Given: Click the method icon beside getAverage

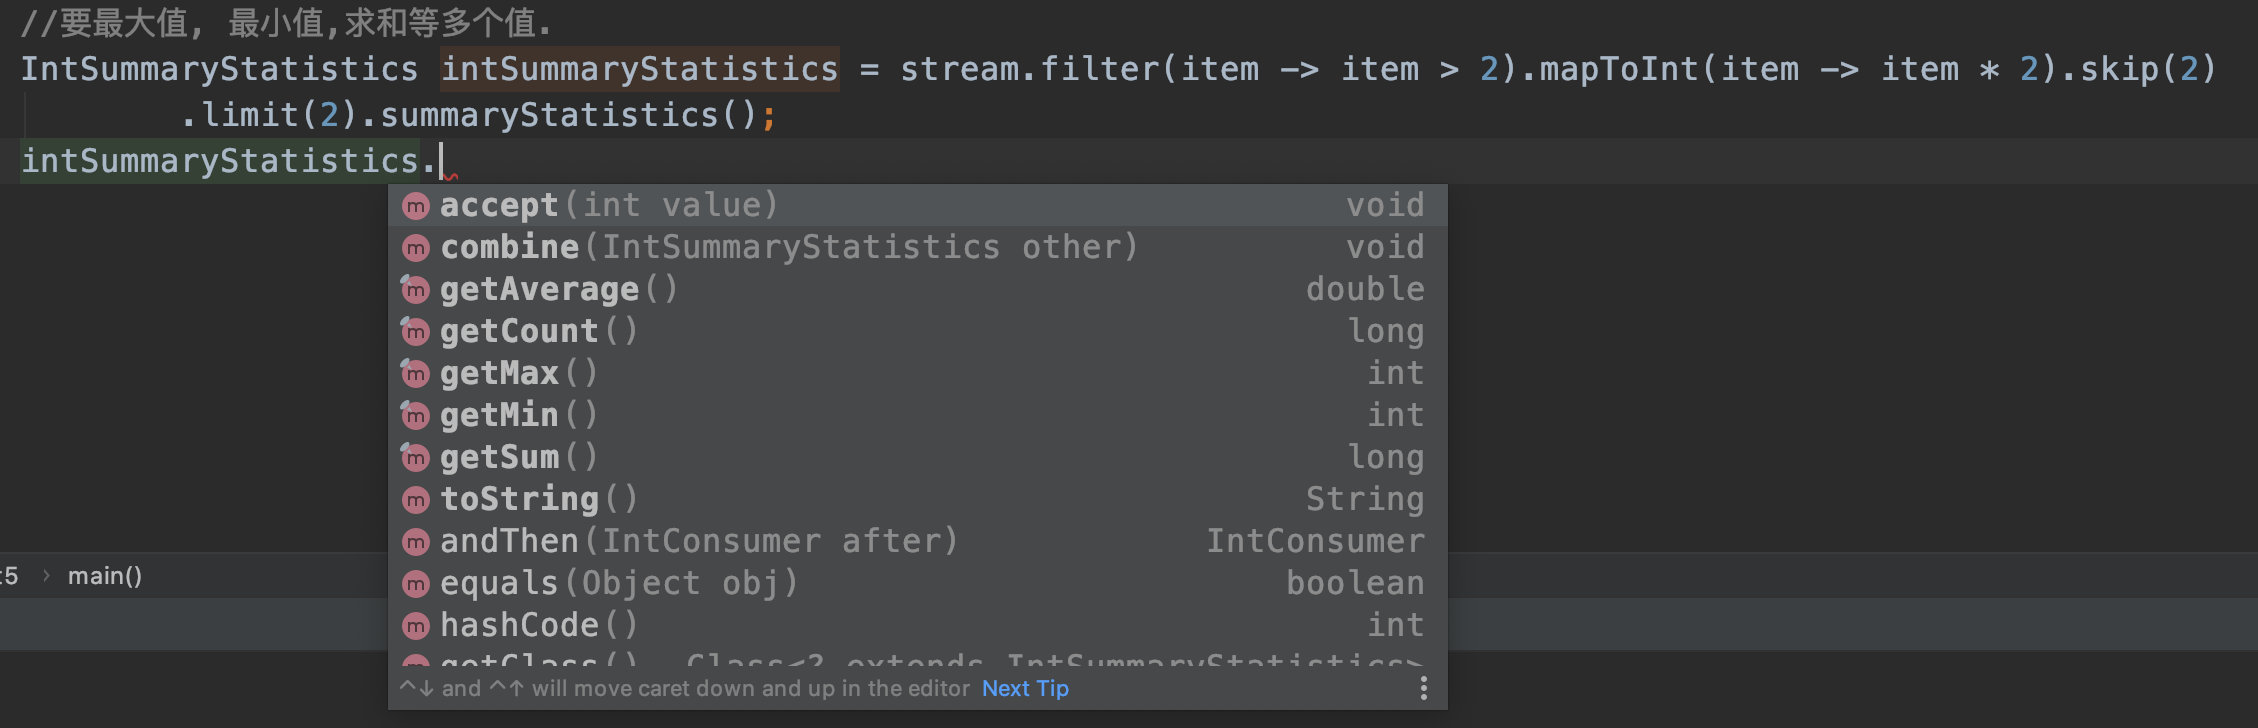Looking at the screenshot, I should (415, 290).
